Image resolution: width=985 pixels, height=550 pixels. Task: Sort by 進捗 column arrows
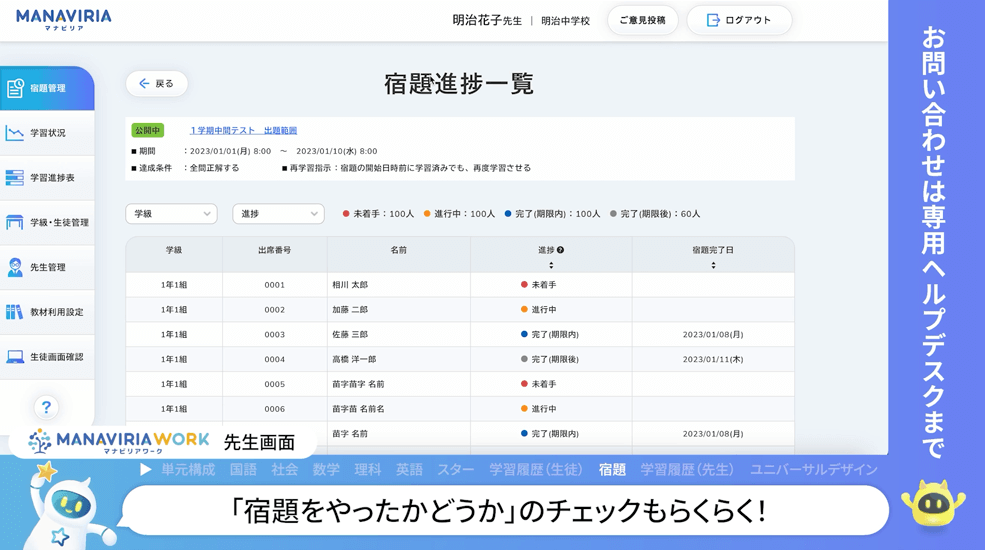(x=551, y=265)
